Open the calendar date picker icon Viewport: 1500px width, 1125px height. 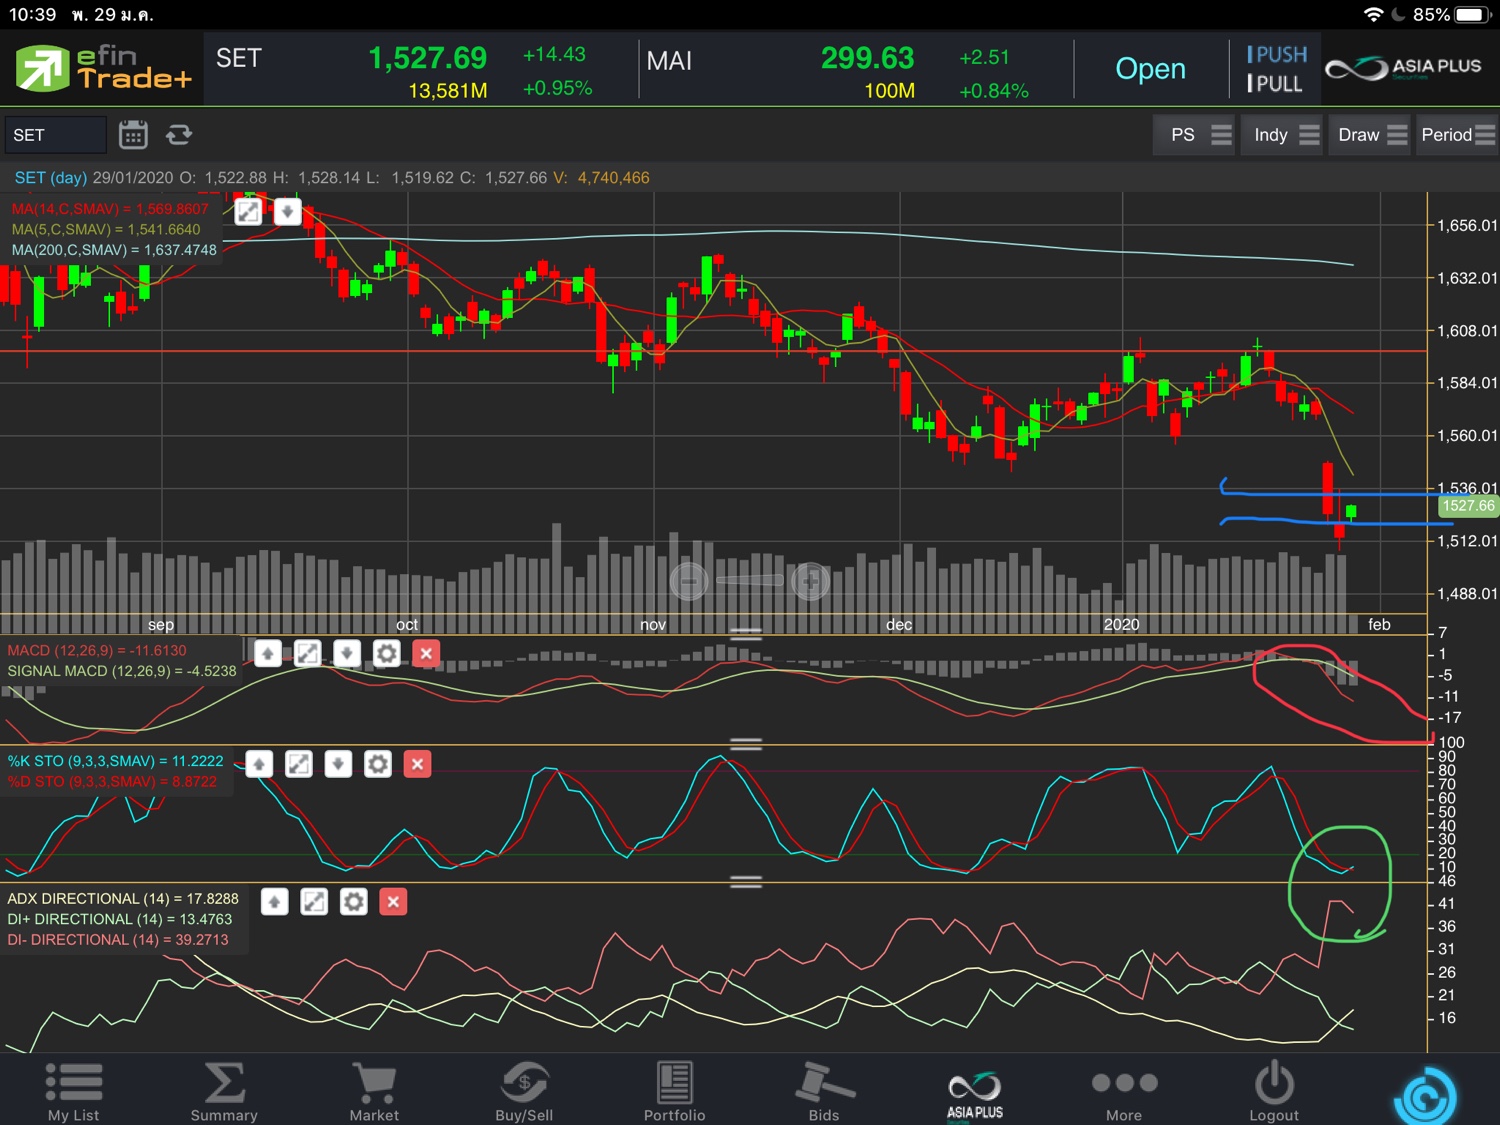133,135
